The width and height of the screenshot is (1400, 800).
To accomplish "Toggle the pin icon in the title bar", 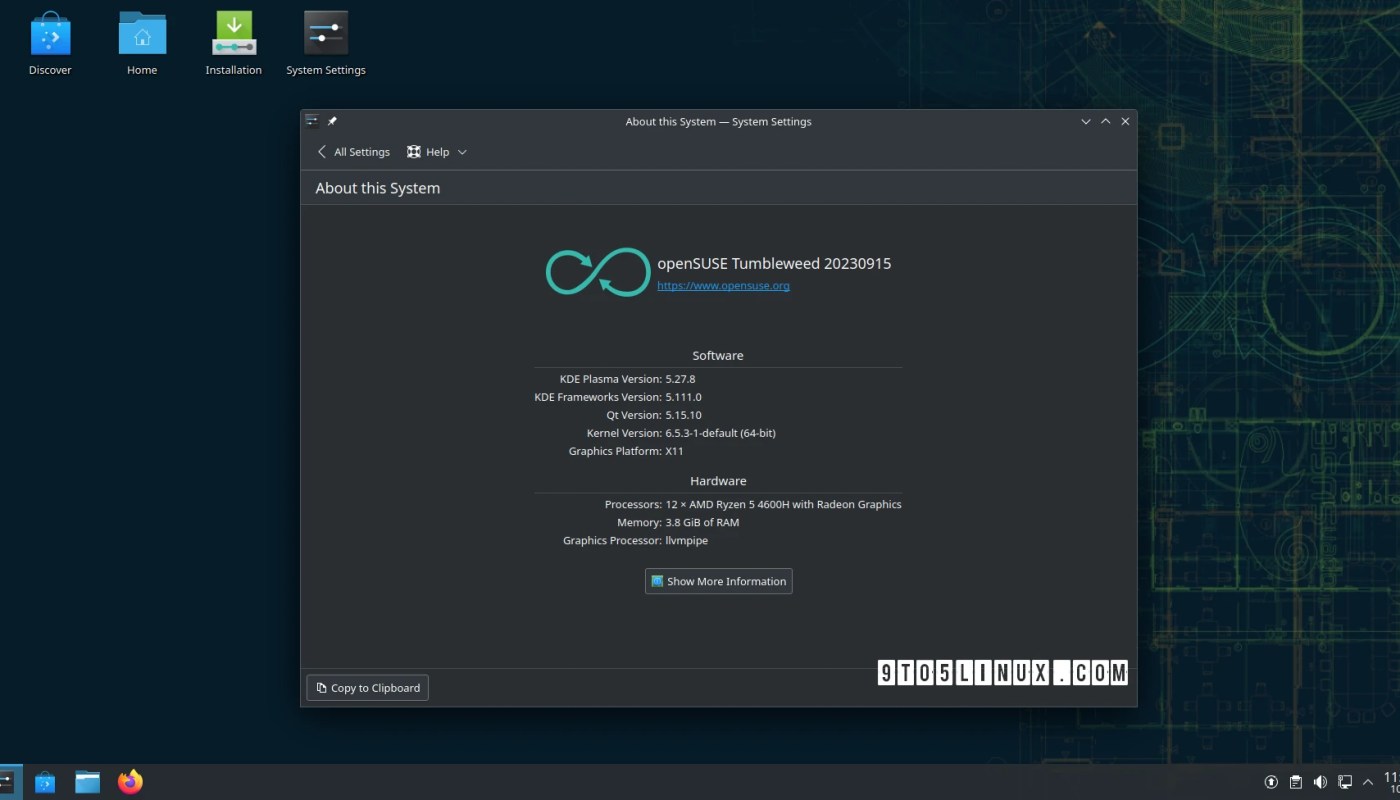I will [332, 121].
